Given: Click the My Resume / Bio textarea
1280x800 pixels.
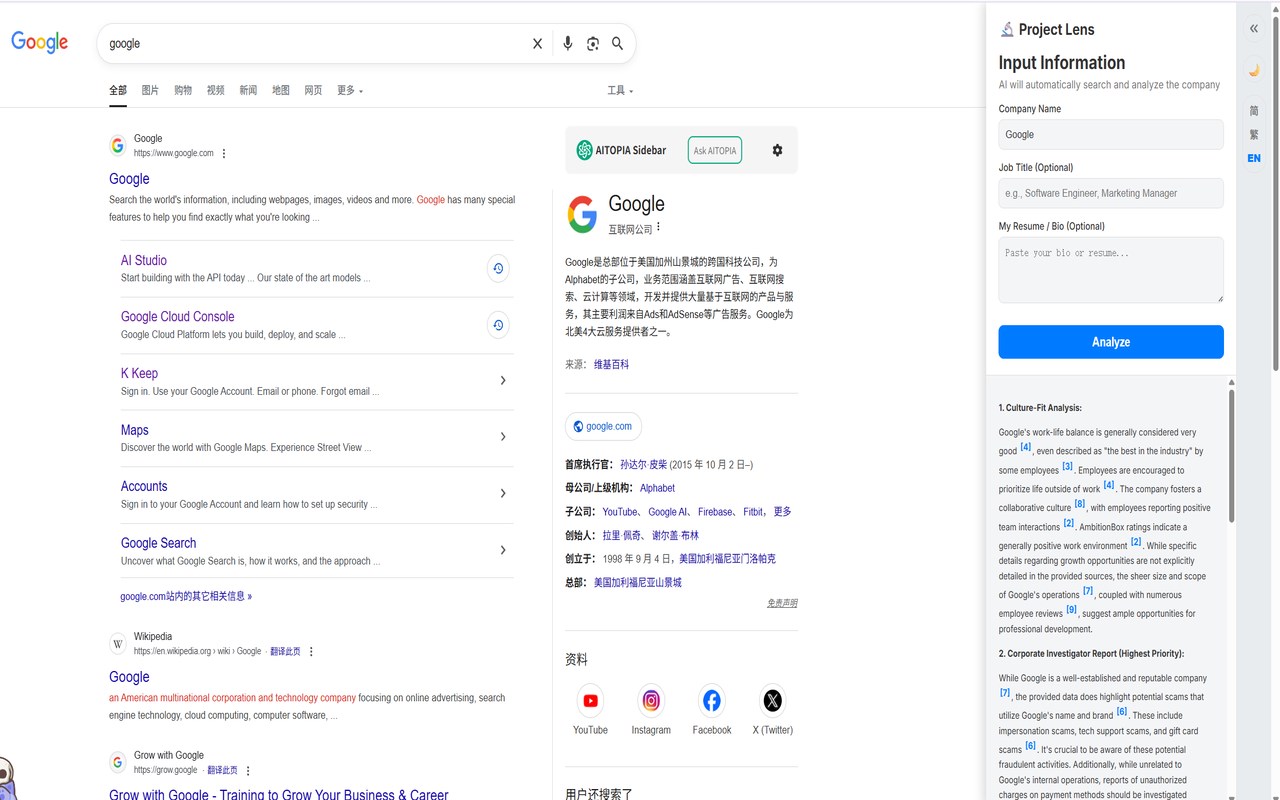Looking at the screenshot, I should tap(1111, 270).
